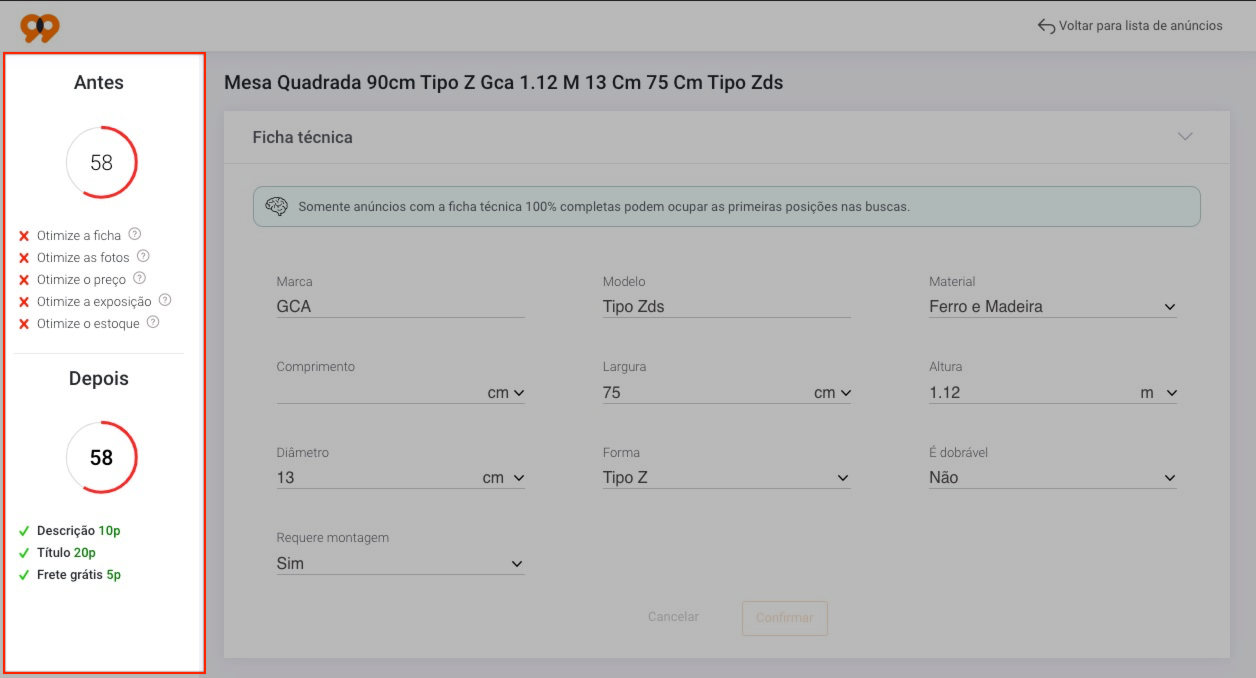Click Otimize o estoque text
The image size is (1256, 678).
point(88,324)
